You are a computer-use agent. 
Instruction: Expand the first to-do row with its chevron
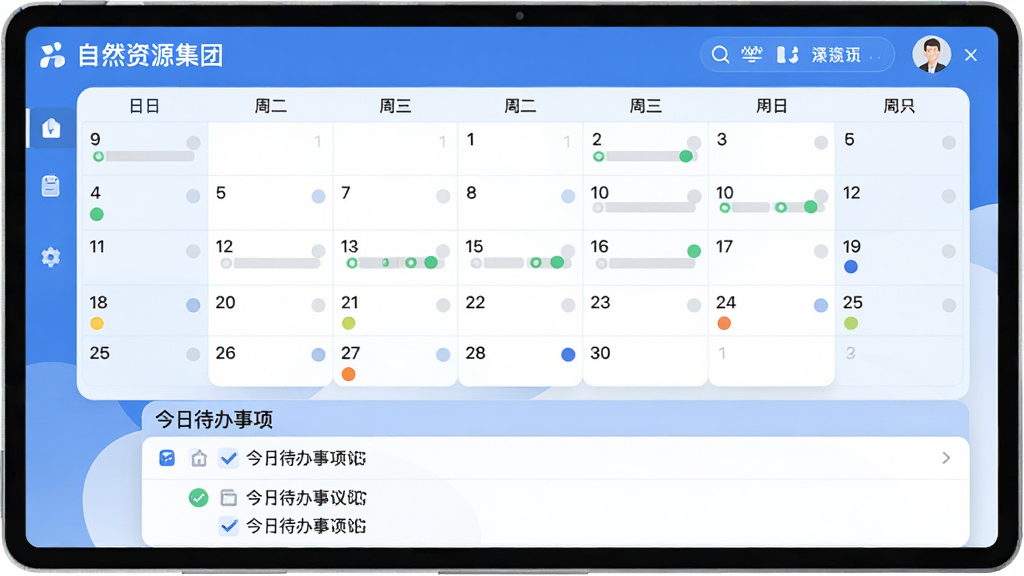pyautogui.click(x=946, y=458)
